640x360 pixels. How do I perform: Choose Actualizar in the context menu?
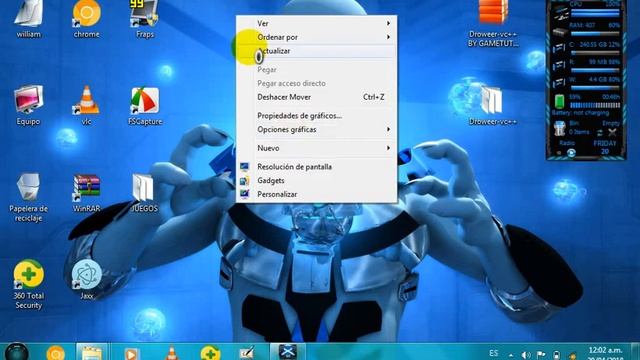click(x=316, y=51)
